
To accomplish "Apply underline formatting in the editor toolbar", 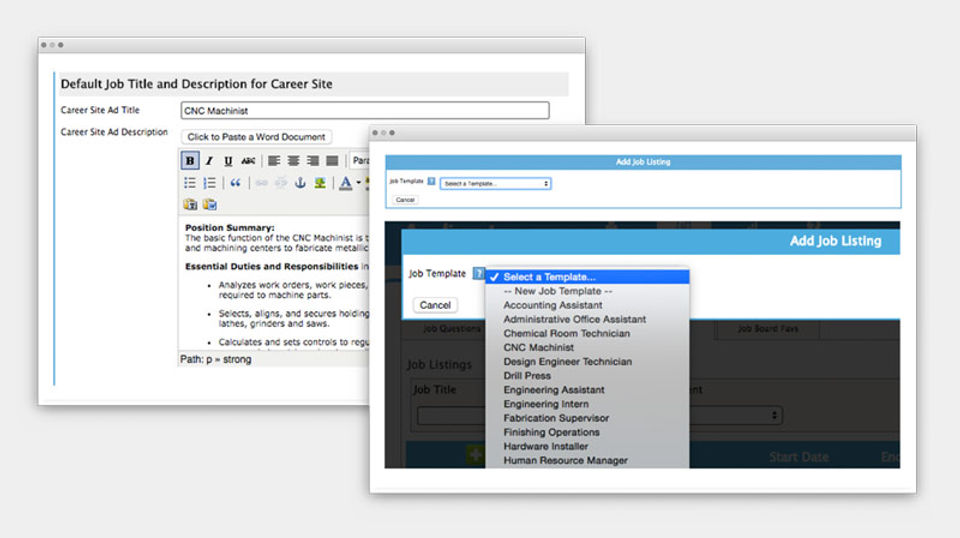I will point(228,160).
